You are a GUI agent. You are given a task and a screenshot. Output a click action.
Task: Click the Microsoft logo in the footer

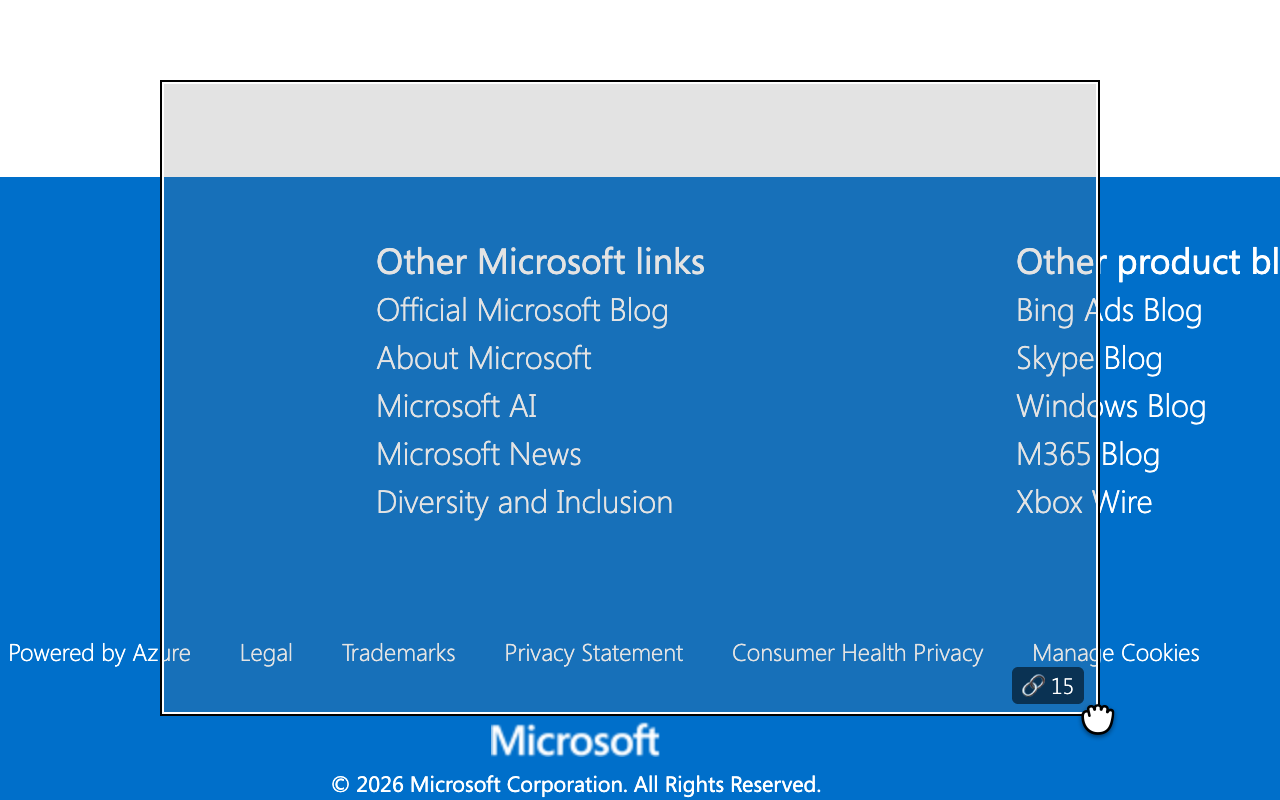(x=575, y=741)
